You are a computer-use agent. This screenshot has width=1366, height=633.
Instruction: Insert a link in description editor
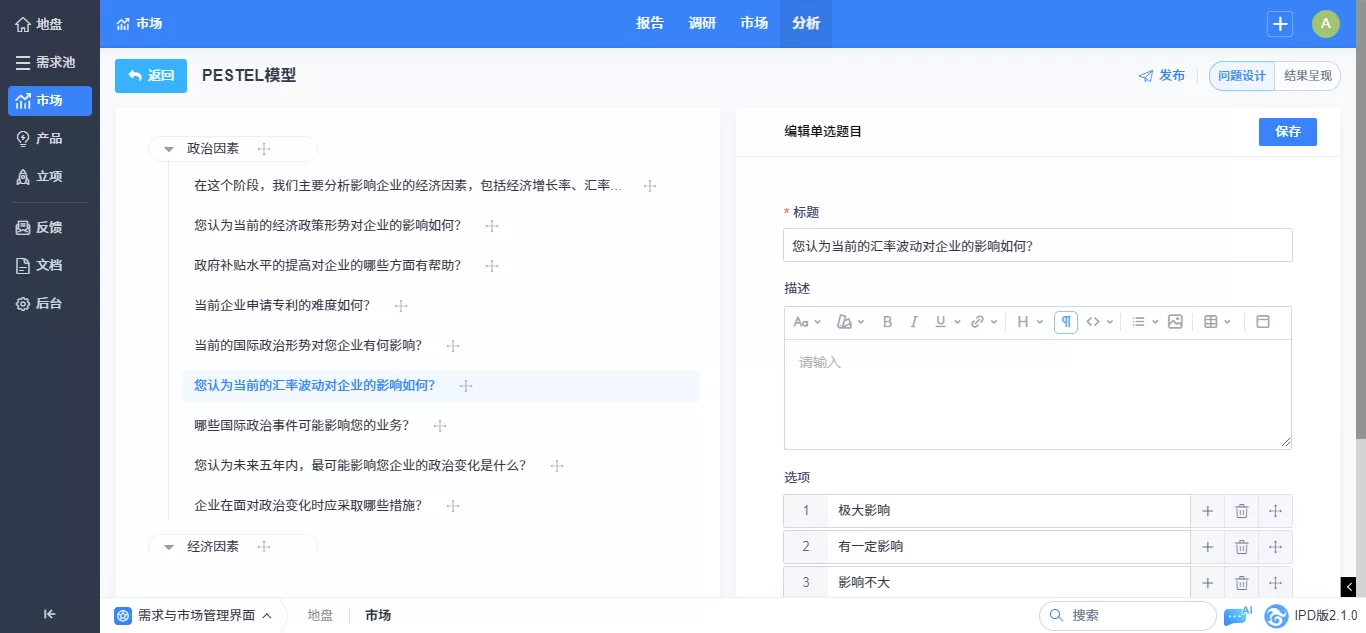pos(978,322)
